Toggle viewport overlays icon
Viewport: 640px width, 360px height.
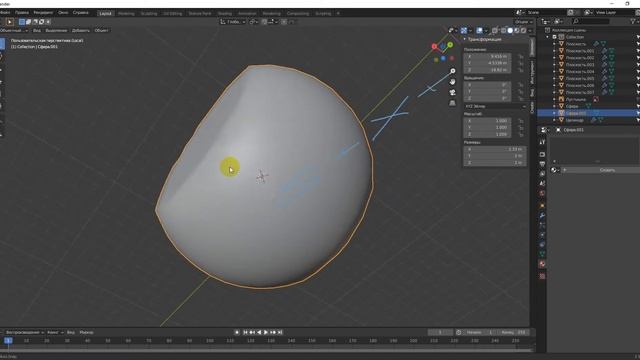479,30
